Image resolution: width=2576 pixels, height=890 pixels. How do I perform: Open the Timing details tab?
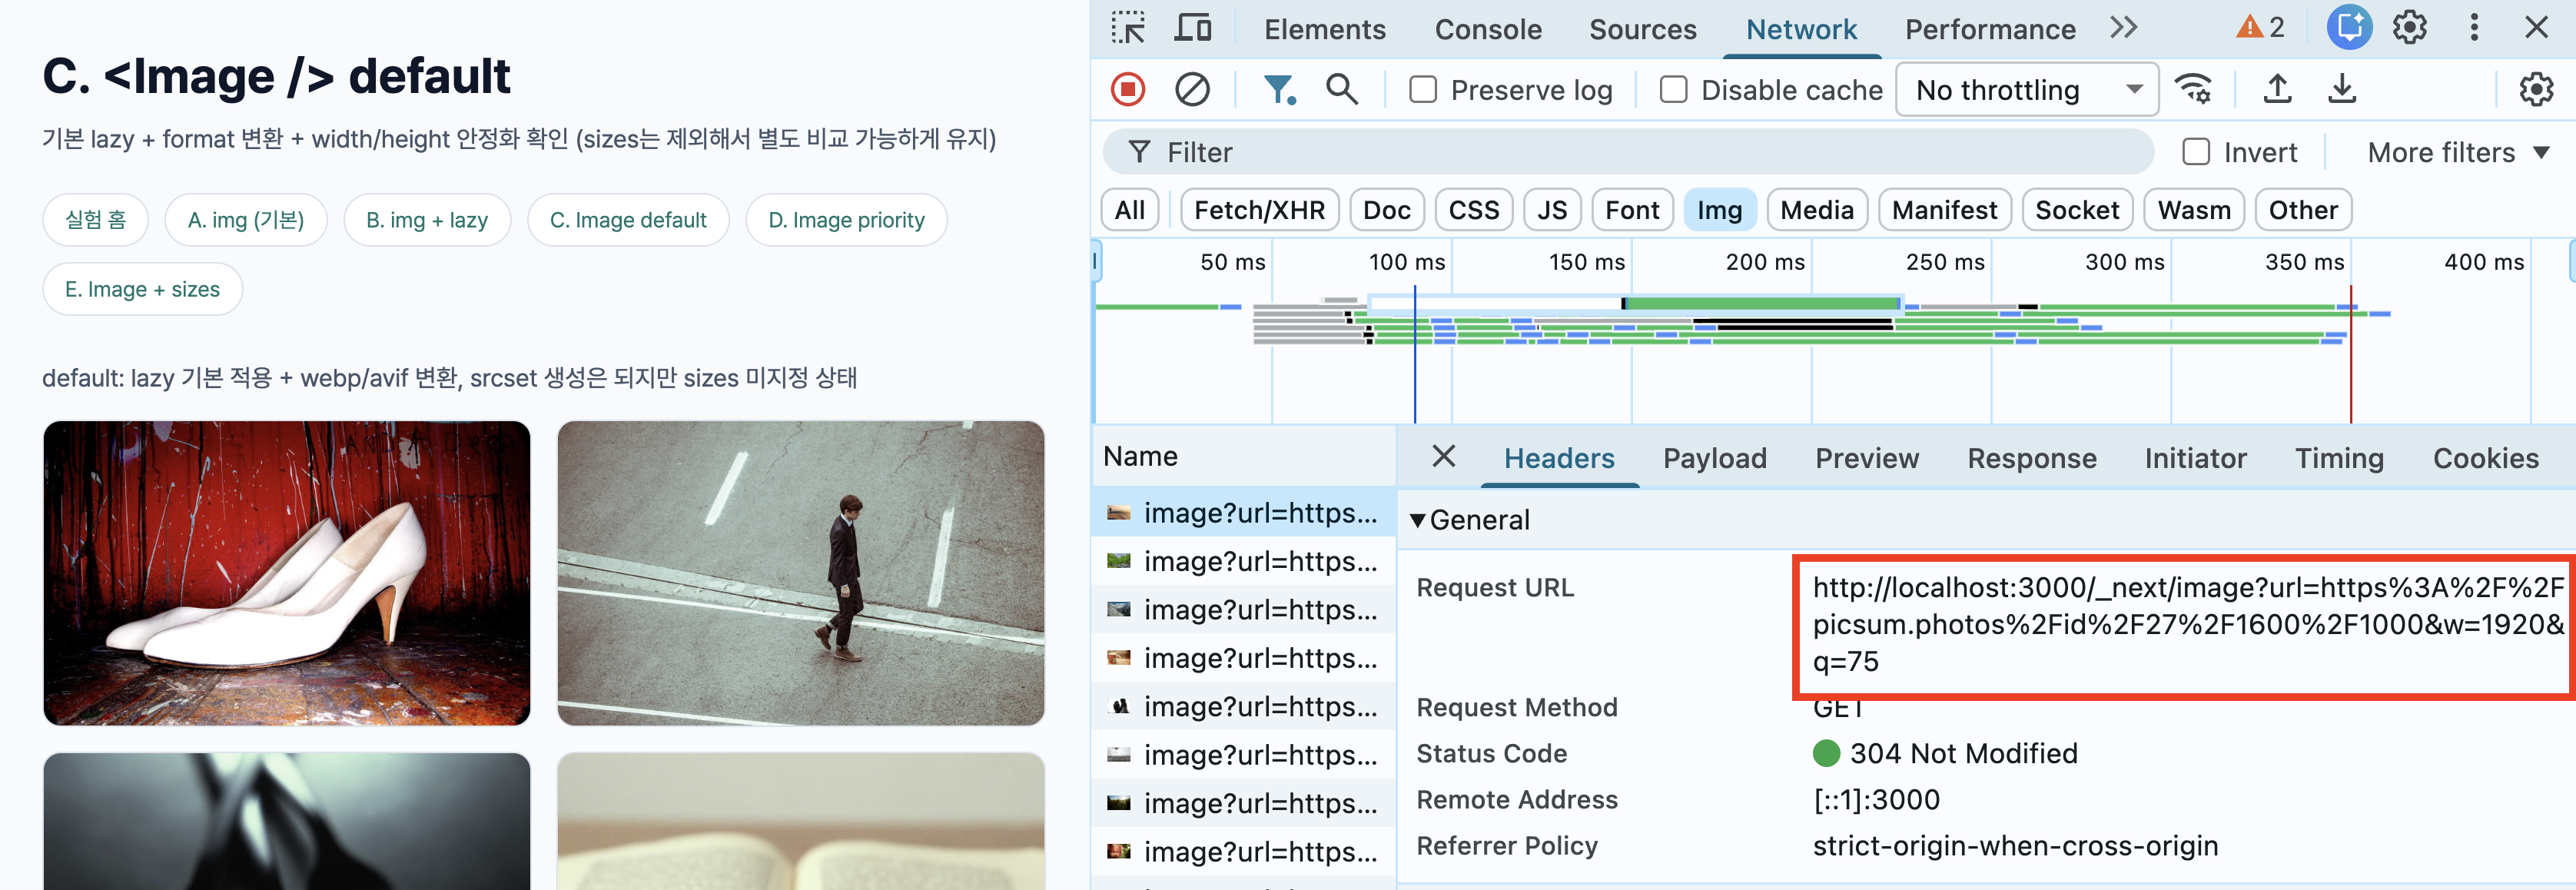click(2338, 458)
